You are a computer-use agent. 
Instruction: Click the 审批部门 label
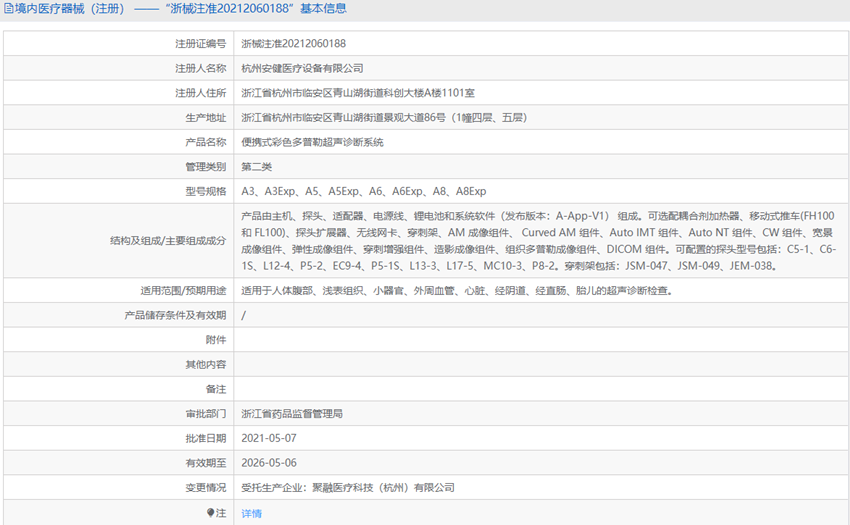coord(205,414)
